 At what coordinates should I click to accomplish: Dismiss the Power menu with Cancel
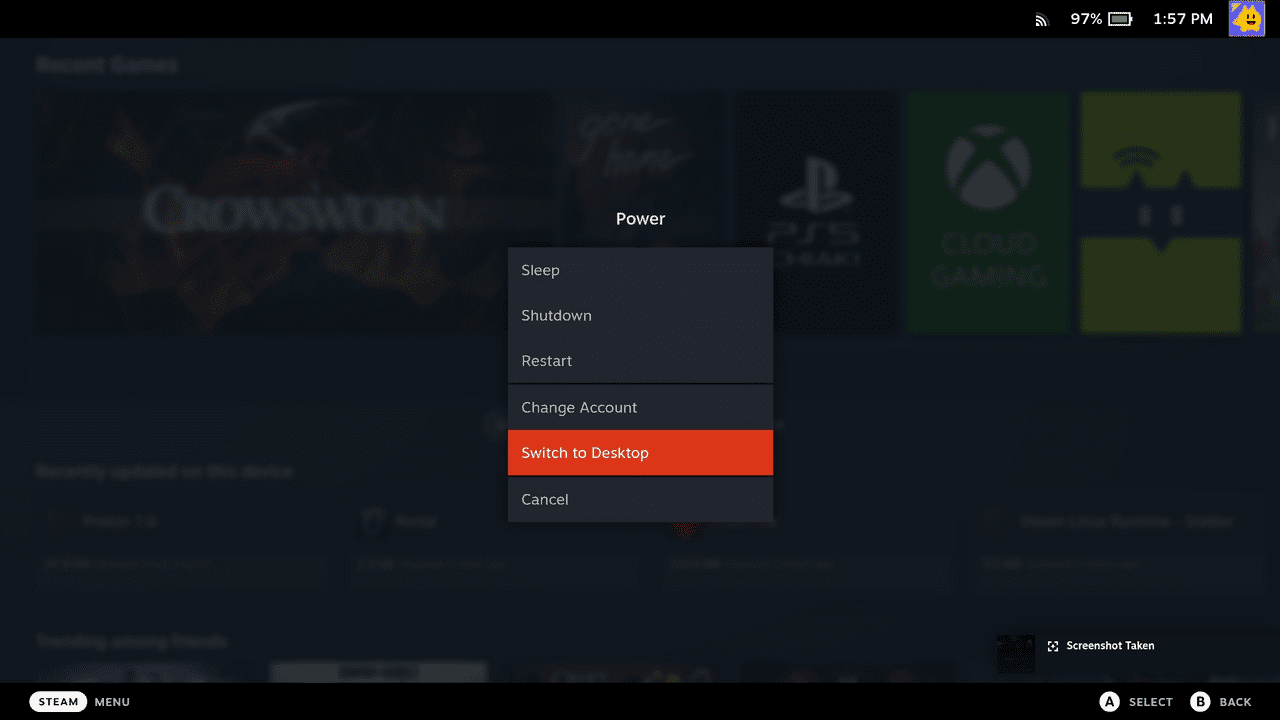(640, 499)
